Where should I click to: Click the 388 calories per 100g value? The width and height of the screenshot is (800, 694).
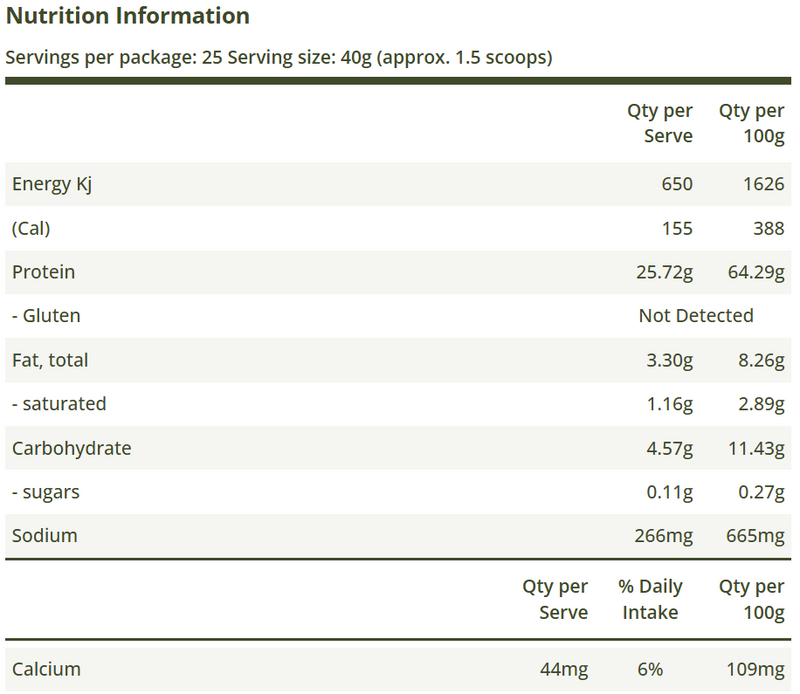768,228
